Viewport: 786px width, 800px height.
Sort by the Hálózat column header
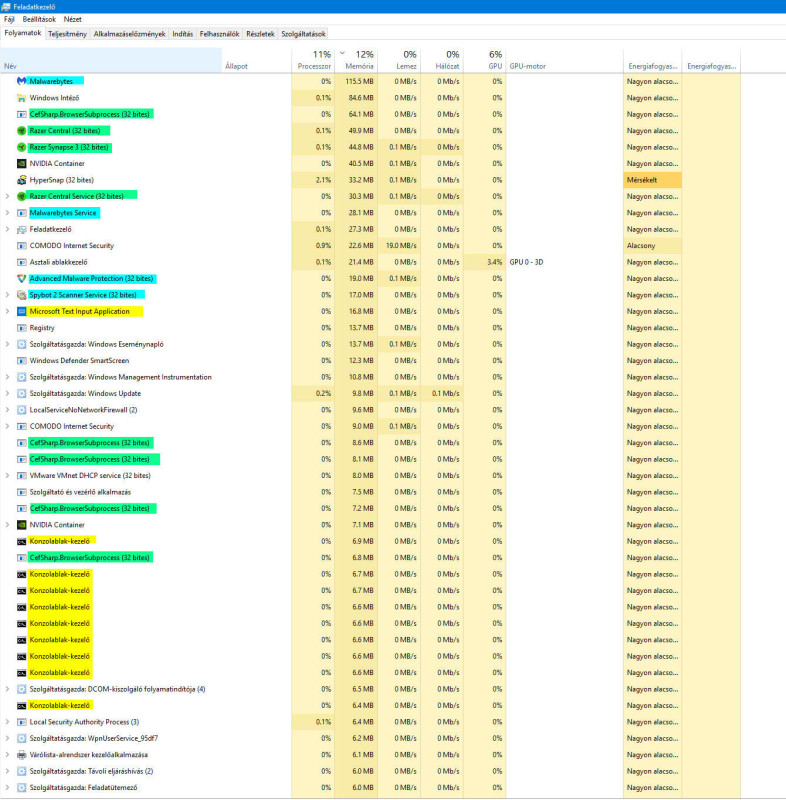point(442,60)
